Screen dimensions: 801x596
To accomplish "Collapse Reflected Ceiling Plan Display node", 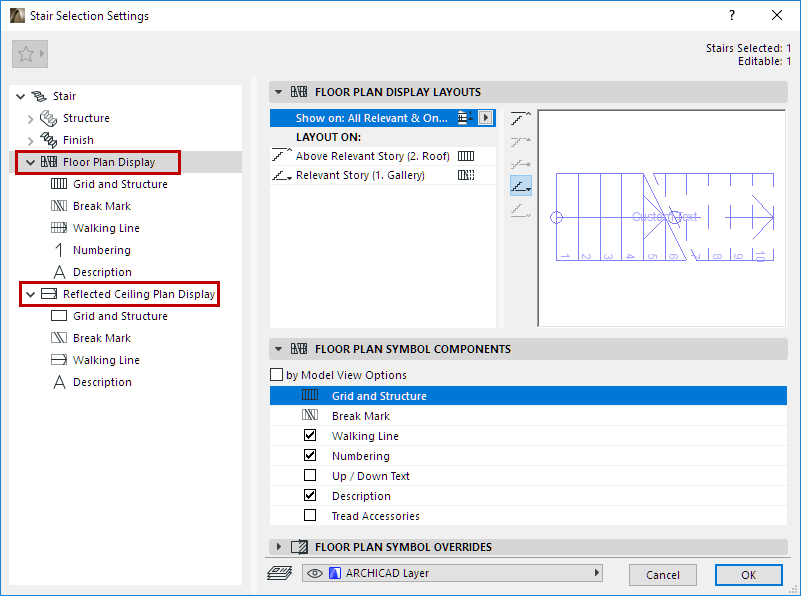I will coord(31,294).
